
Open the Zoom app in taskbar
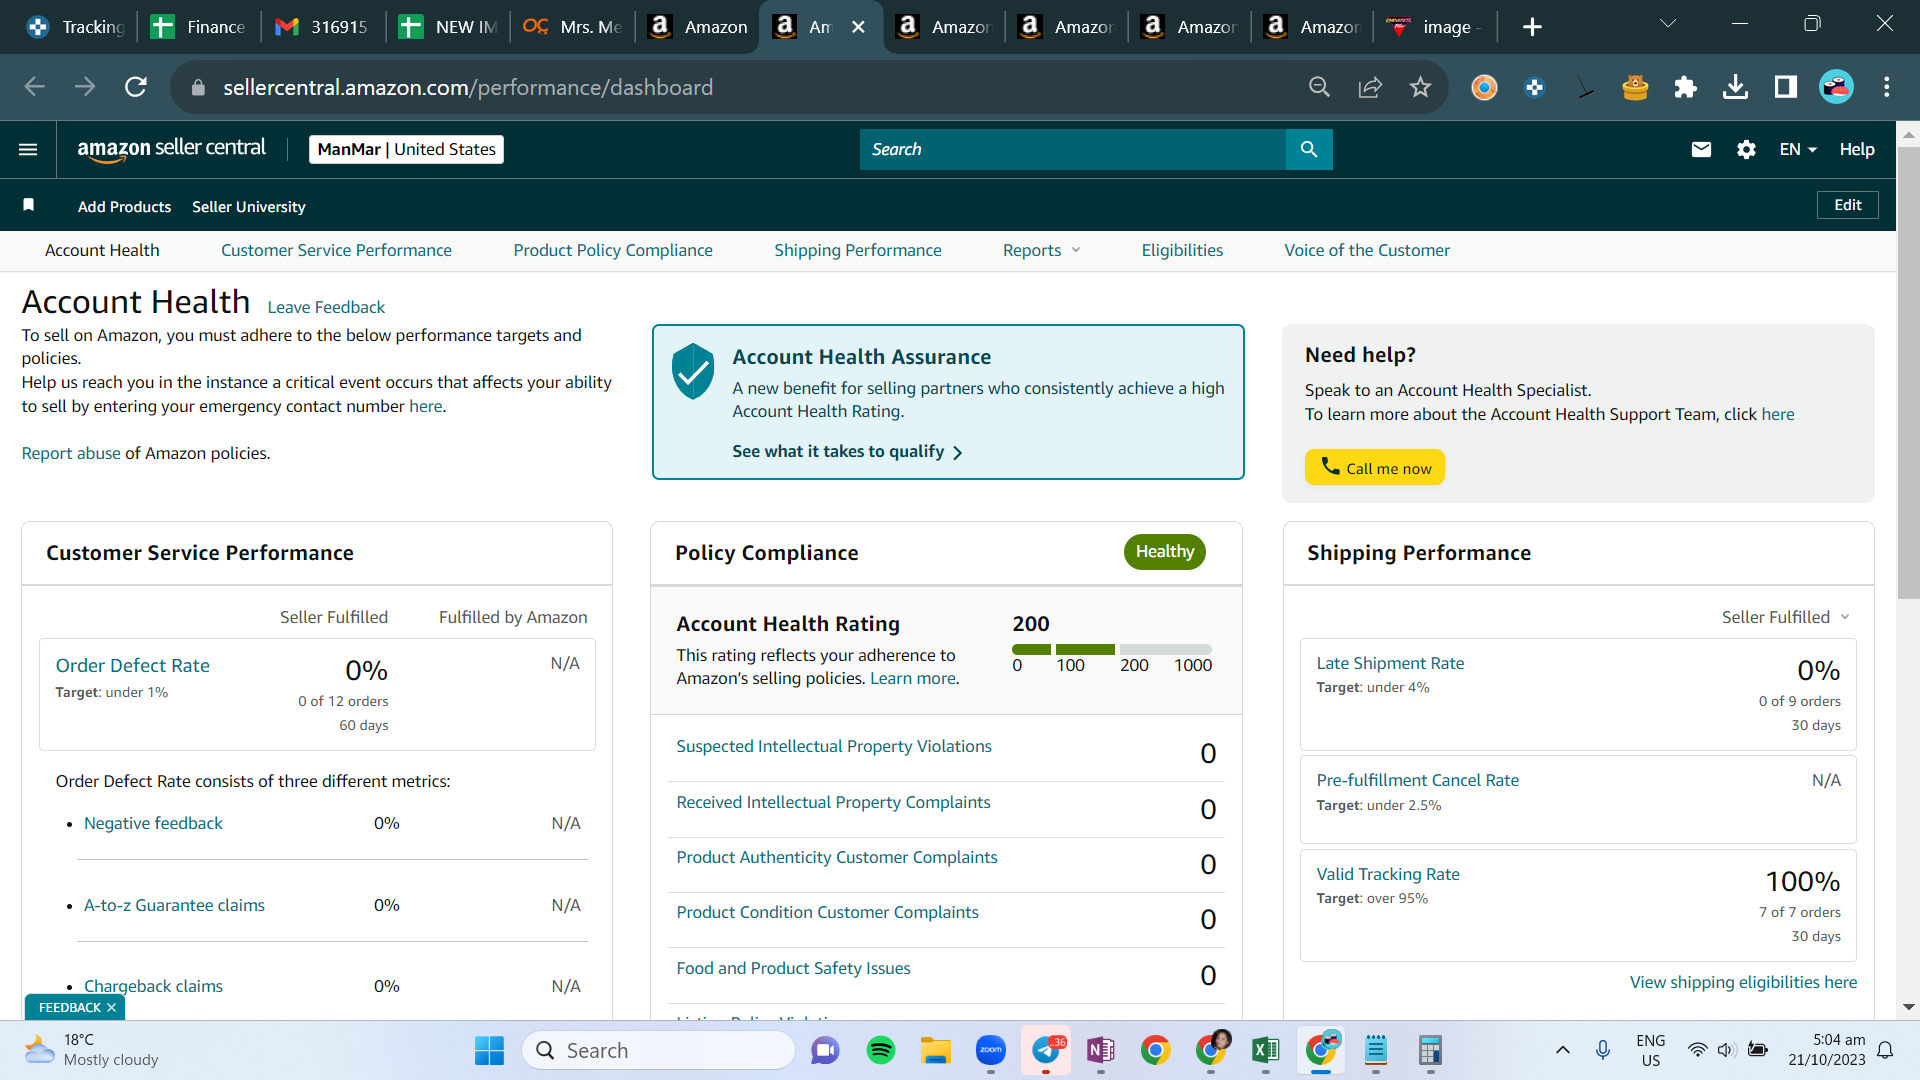(991, 1050)
